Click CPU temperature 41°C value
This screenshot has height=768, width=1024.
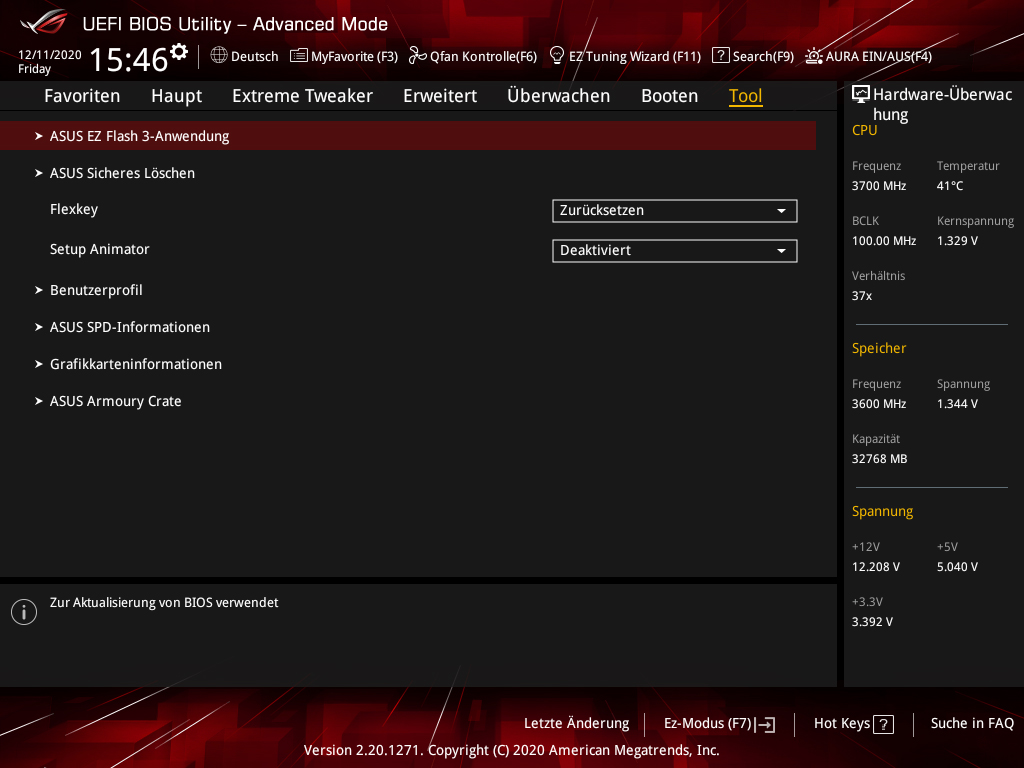[950, 186]
